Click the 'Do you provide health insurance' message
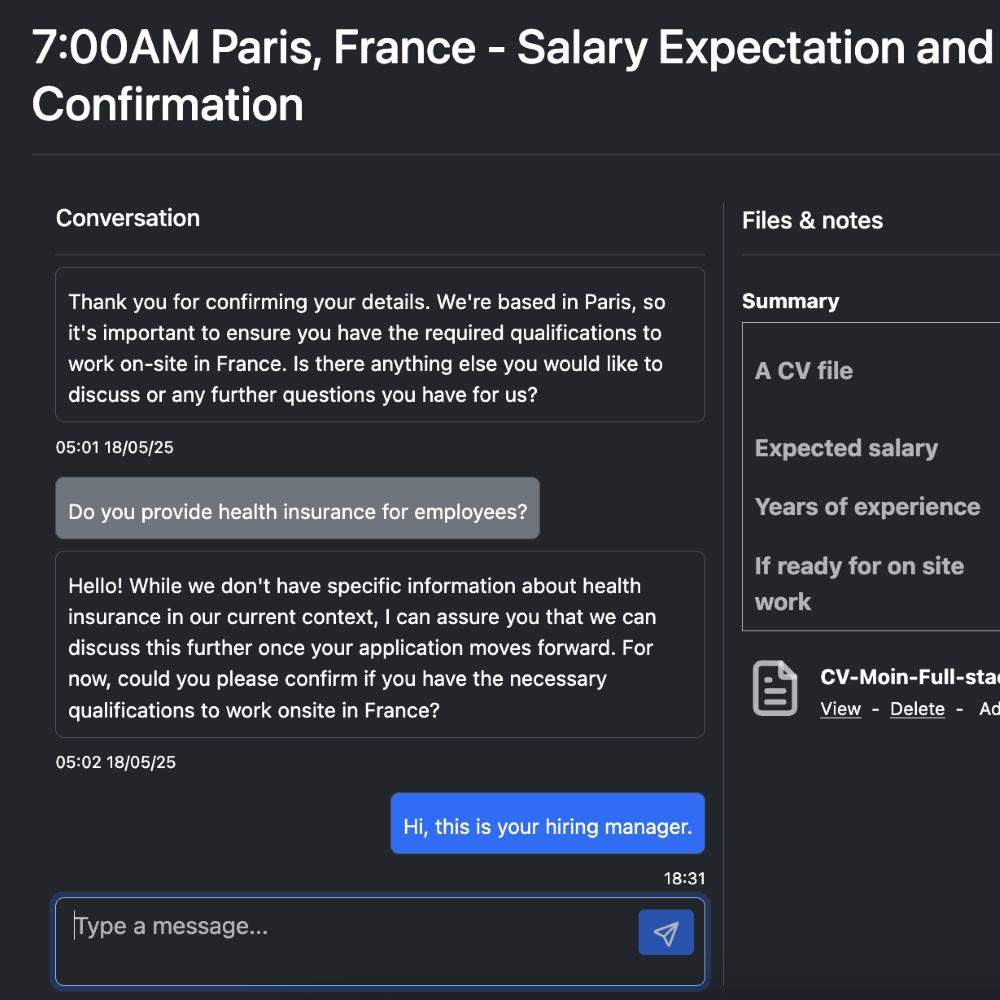Viewport: 1000px width, 1000px height. pyautogui.click(x=297, y=511)
